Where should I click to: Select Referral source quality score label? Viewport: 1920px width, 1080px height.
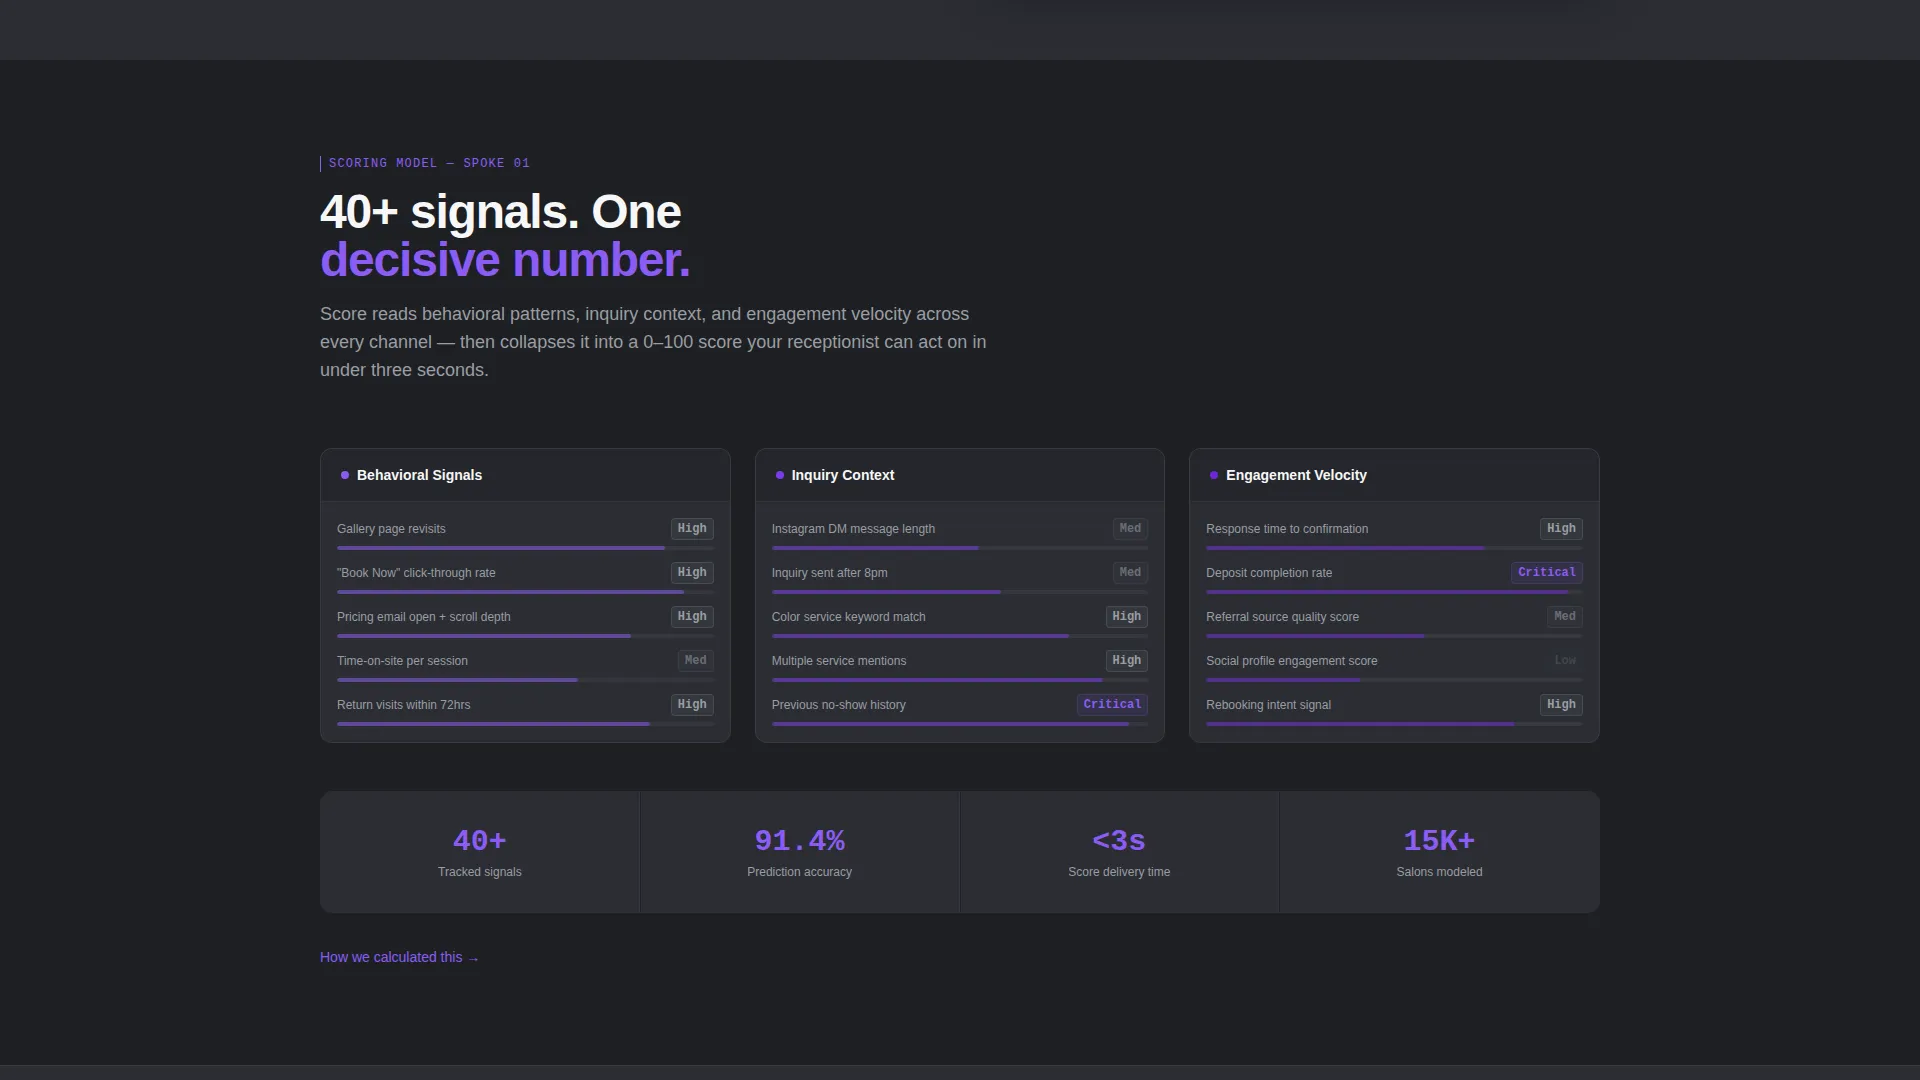[x=1282, y=617]
